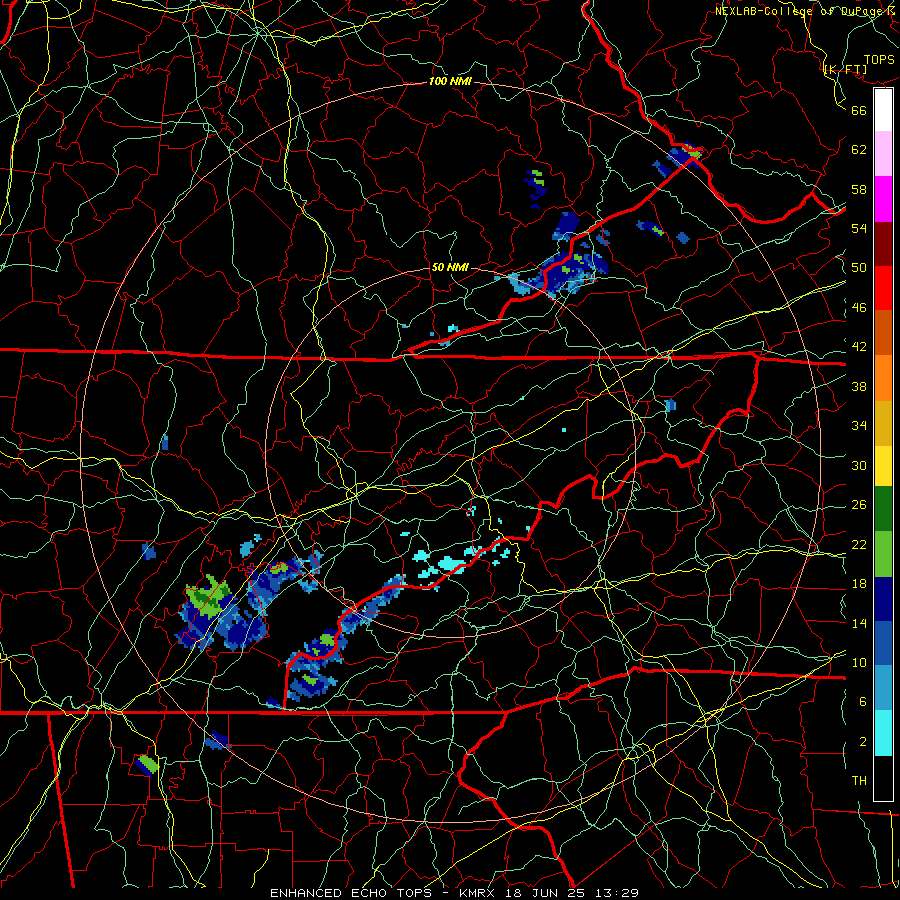The image size is (900, 900).
Task: Click the legend value "42"
Action: (x=859, y=347)
